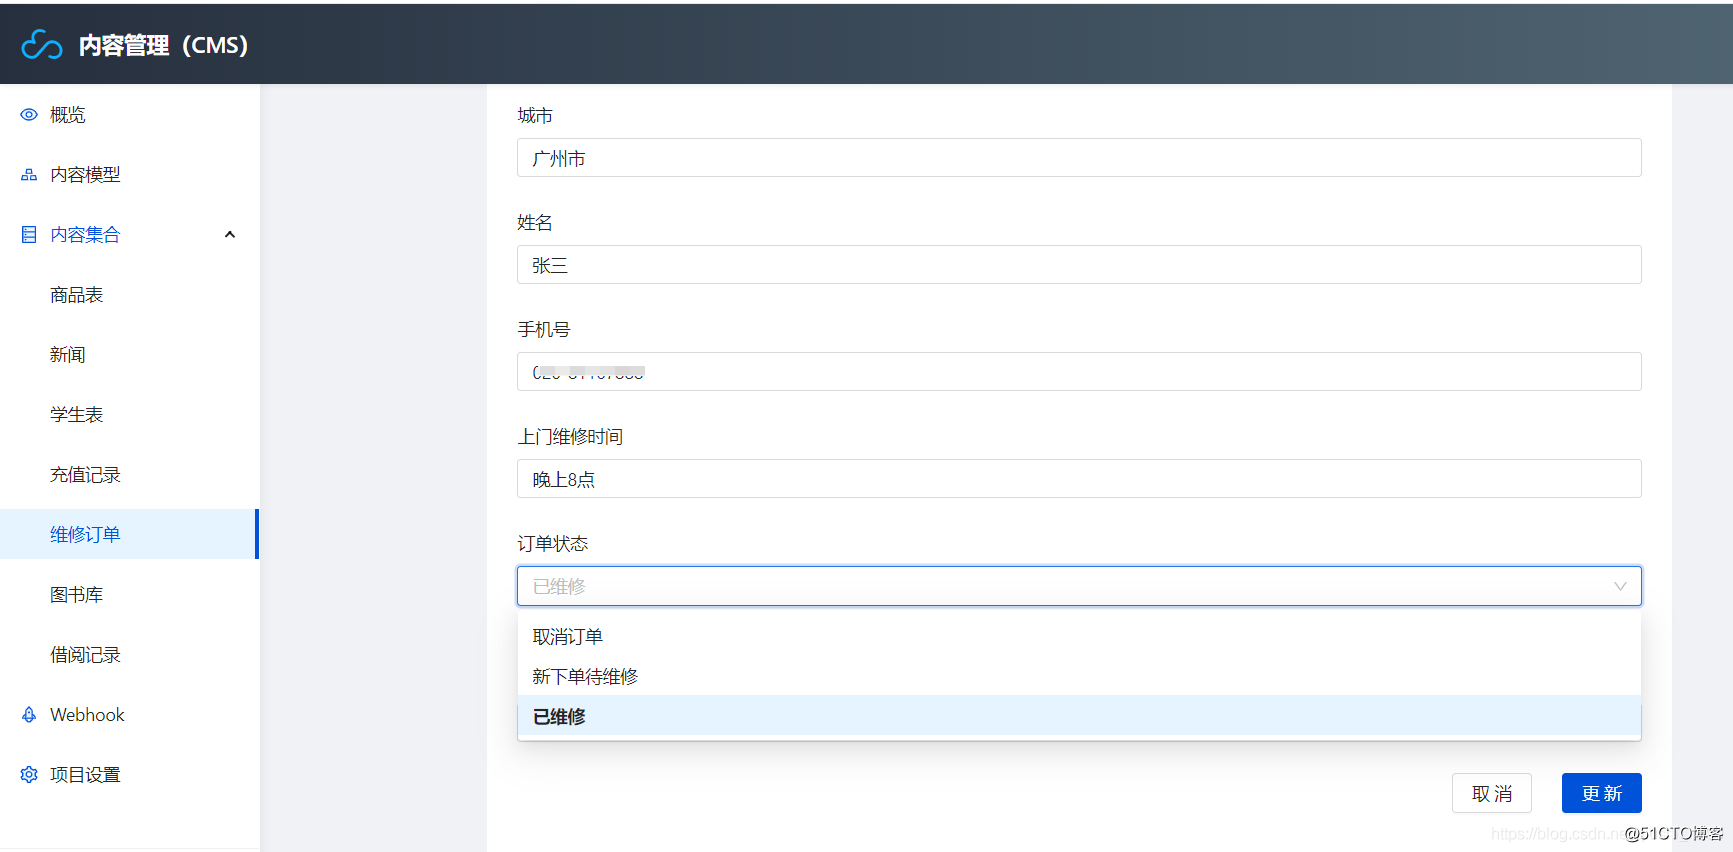Click the 上门维修时间 input showing 晚上8点
The height and width of the screenshot is (852, 1733).
(x=1079, y=479)
